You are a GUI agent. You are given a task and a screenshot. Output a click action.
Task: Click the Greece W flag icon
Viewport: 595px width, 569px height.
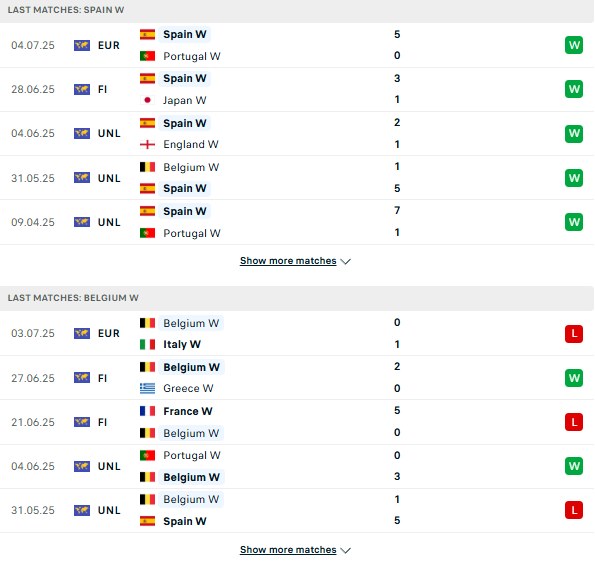(x=147, y=388)
